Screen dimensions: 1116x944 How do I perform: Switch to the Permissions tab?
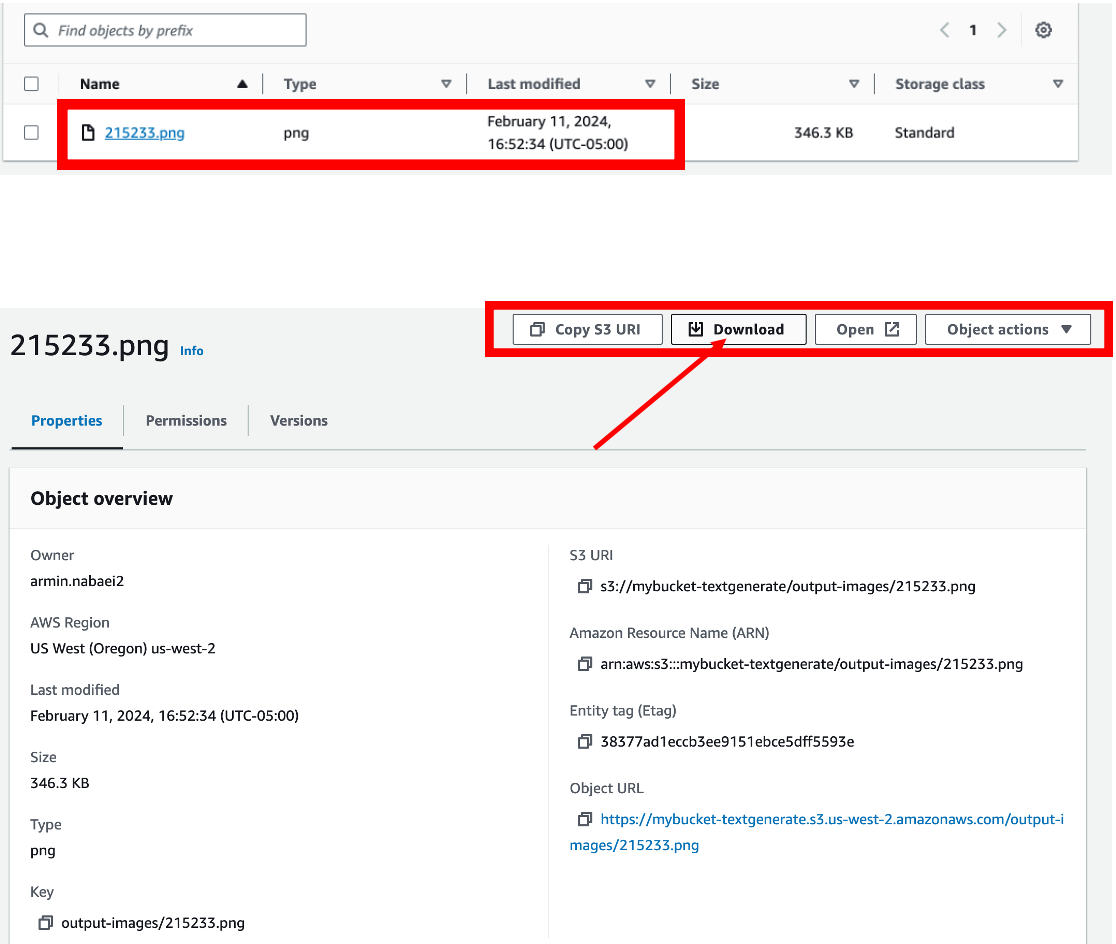(186, 421)
